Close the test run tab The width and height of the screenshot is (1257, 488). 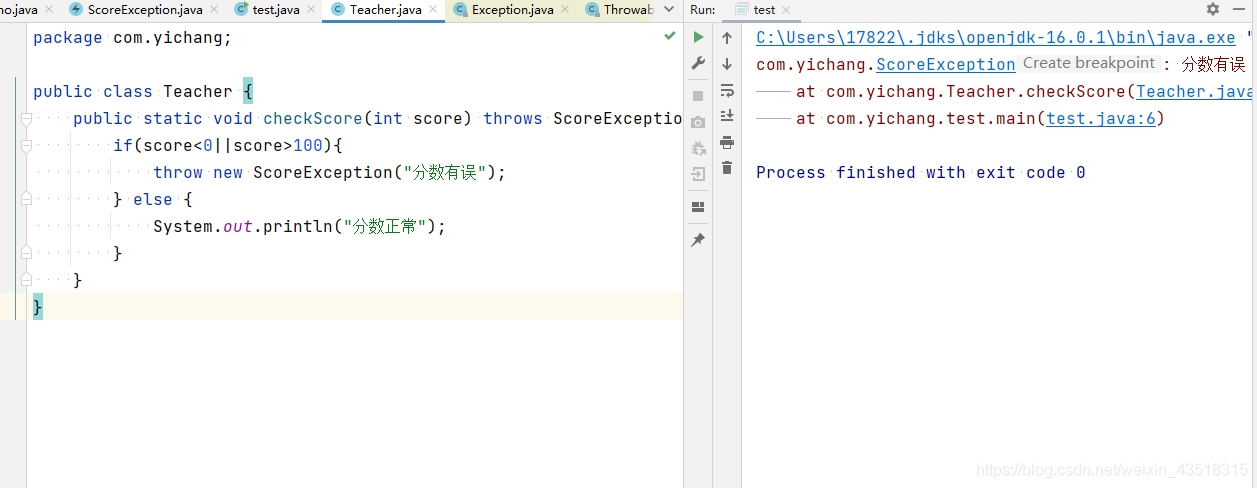[x=788, y=10]
